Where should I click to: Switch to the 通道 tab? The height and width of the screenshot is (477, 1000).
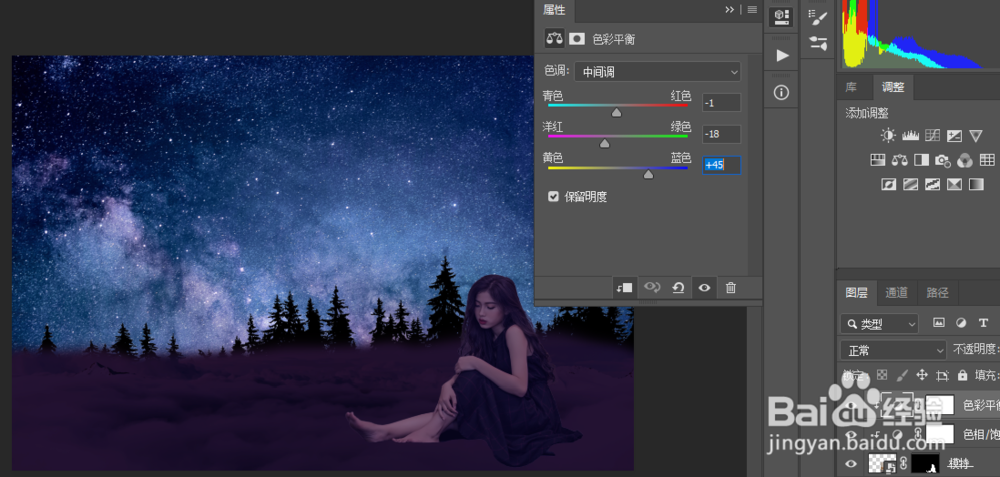(896, 293)
